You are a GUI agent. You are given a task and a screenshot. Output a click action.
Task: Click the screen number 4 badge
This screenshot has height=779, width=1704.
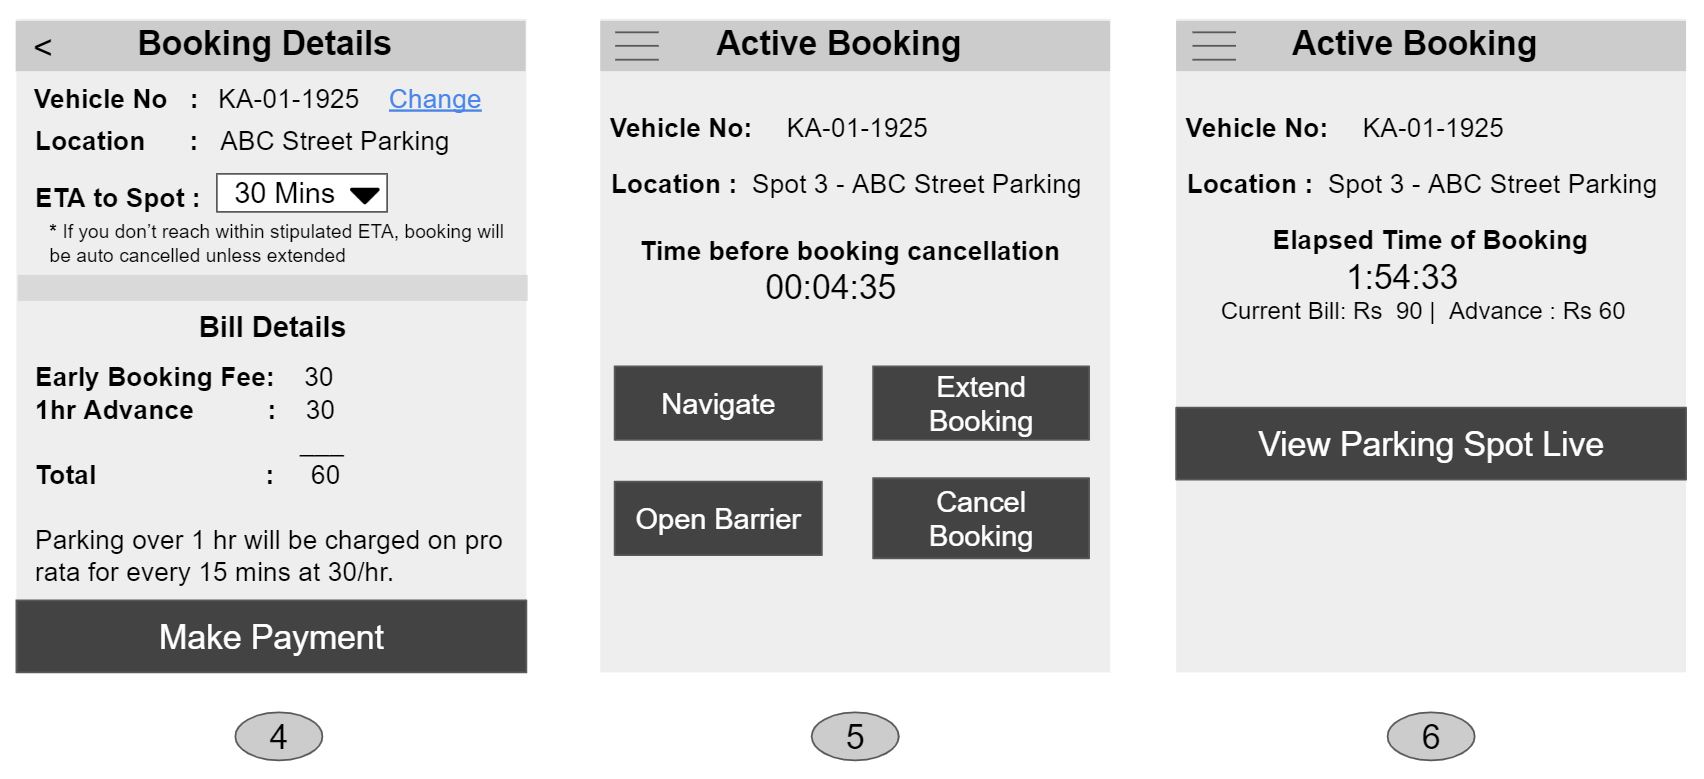point(279,737)
